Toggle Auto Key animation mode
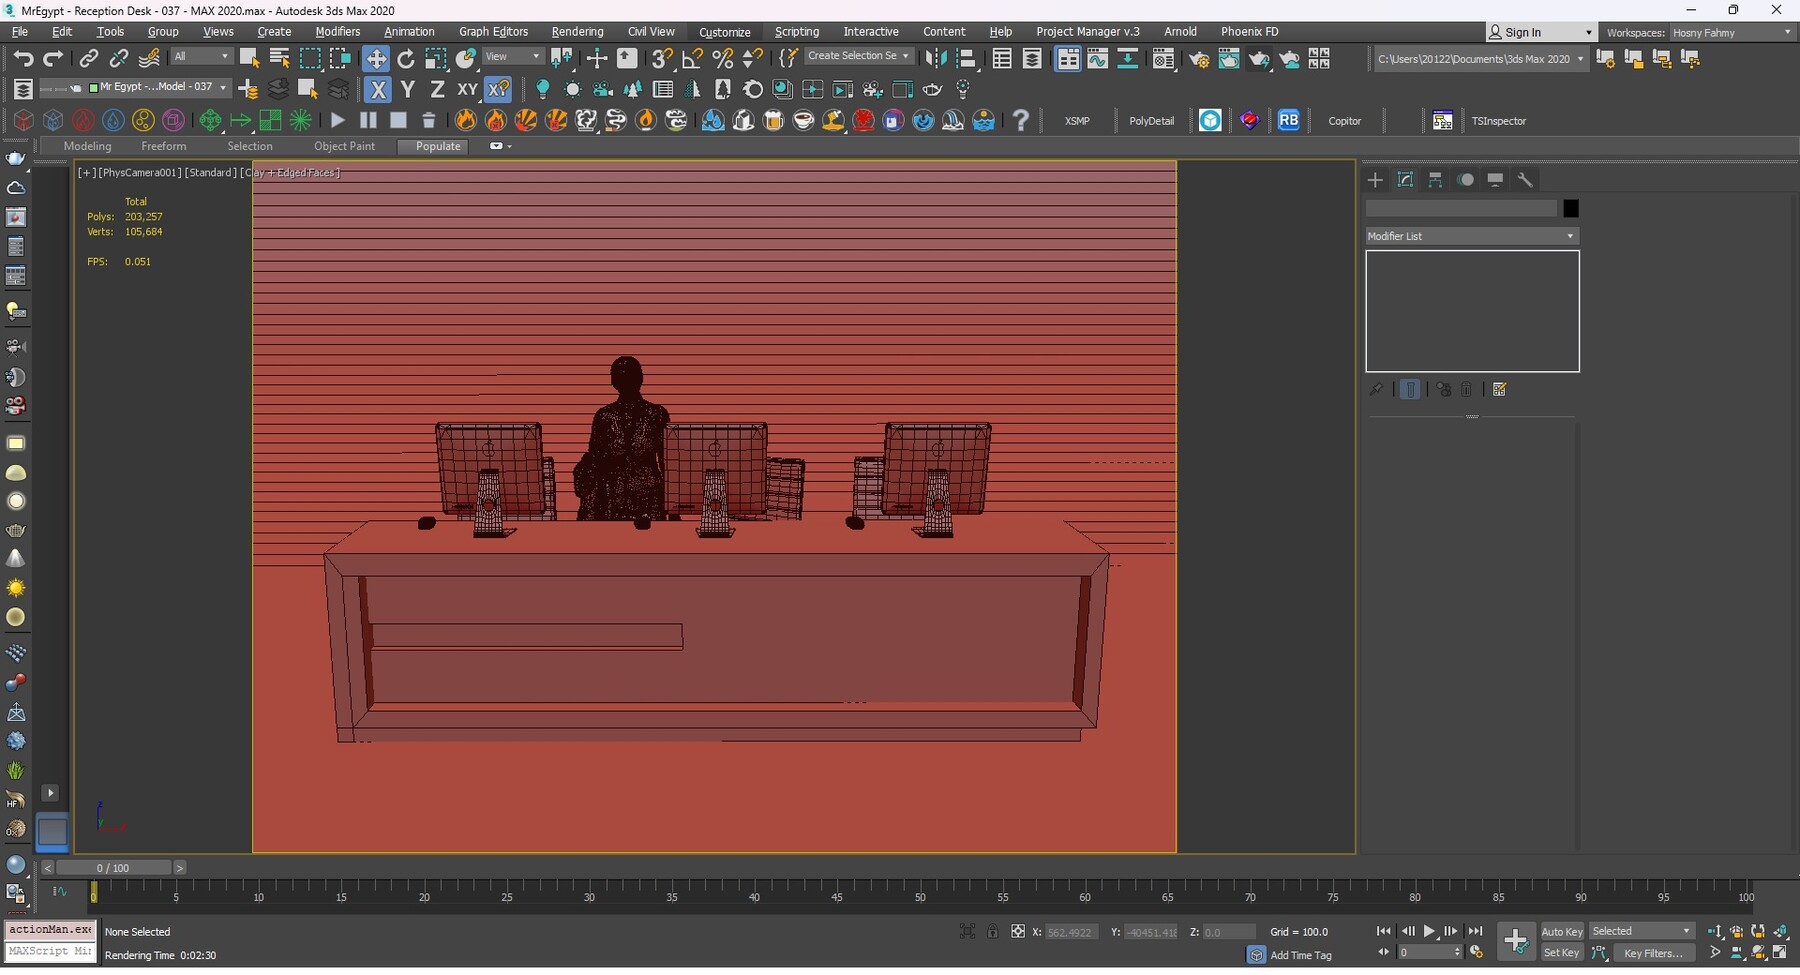 (x=1560, y=931)
